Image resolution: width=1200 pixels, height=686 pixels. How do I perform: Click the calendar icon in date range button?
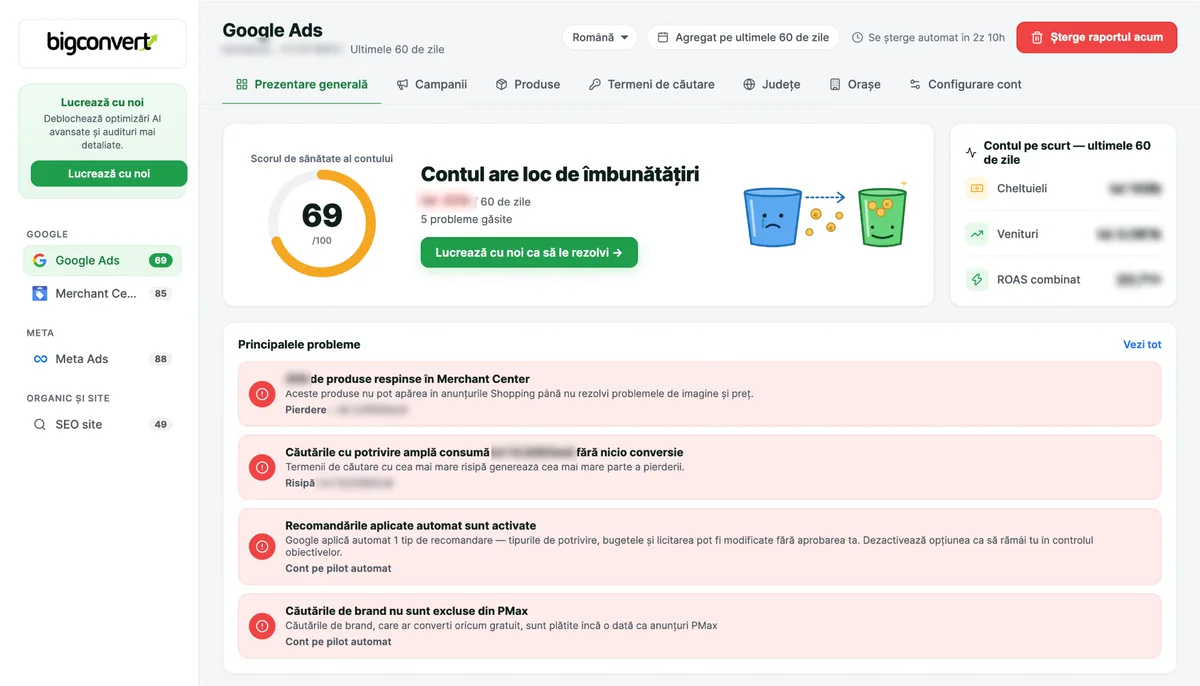pos(663,37)
